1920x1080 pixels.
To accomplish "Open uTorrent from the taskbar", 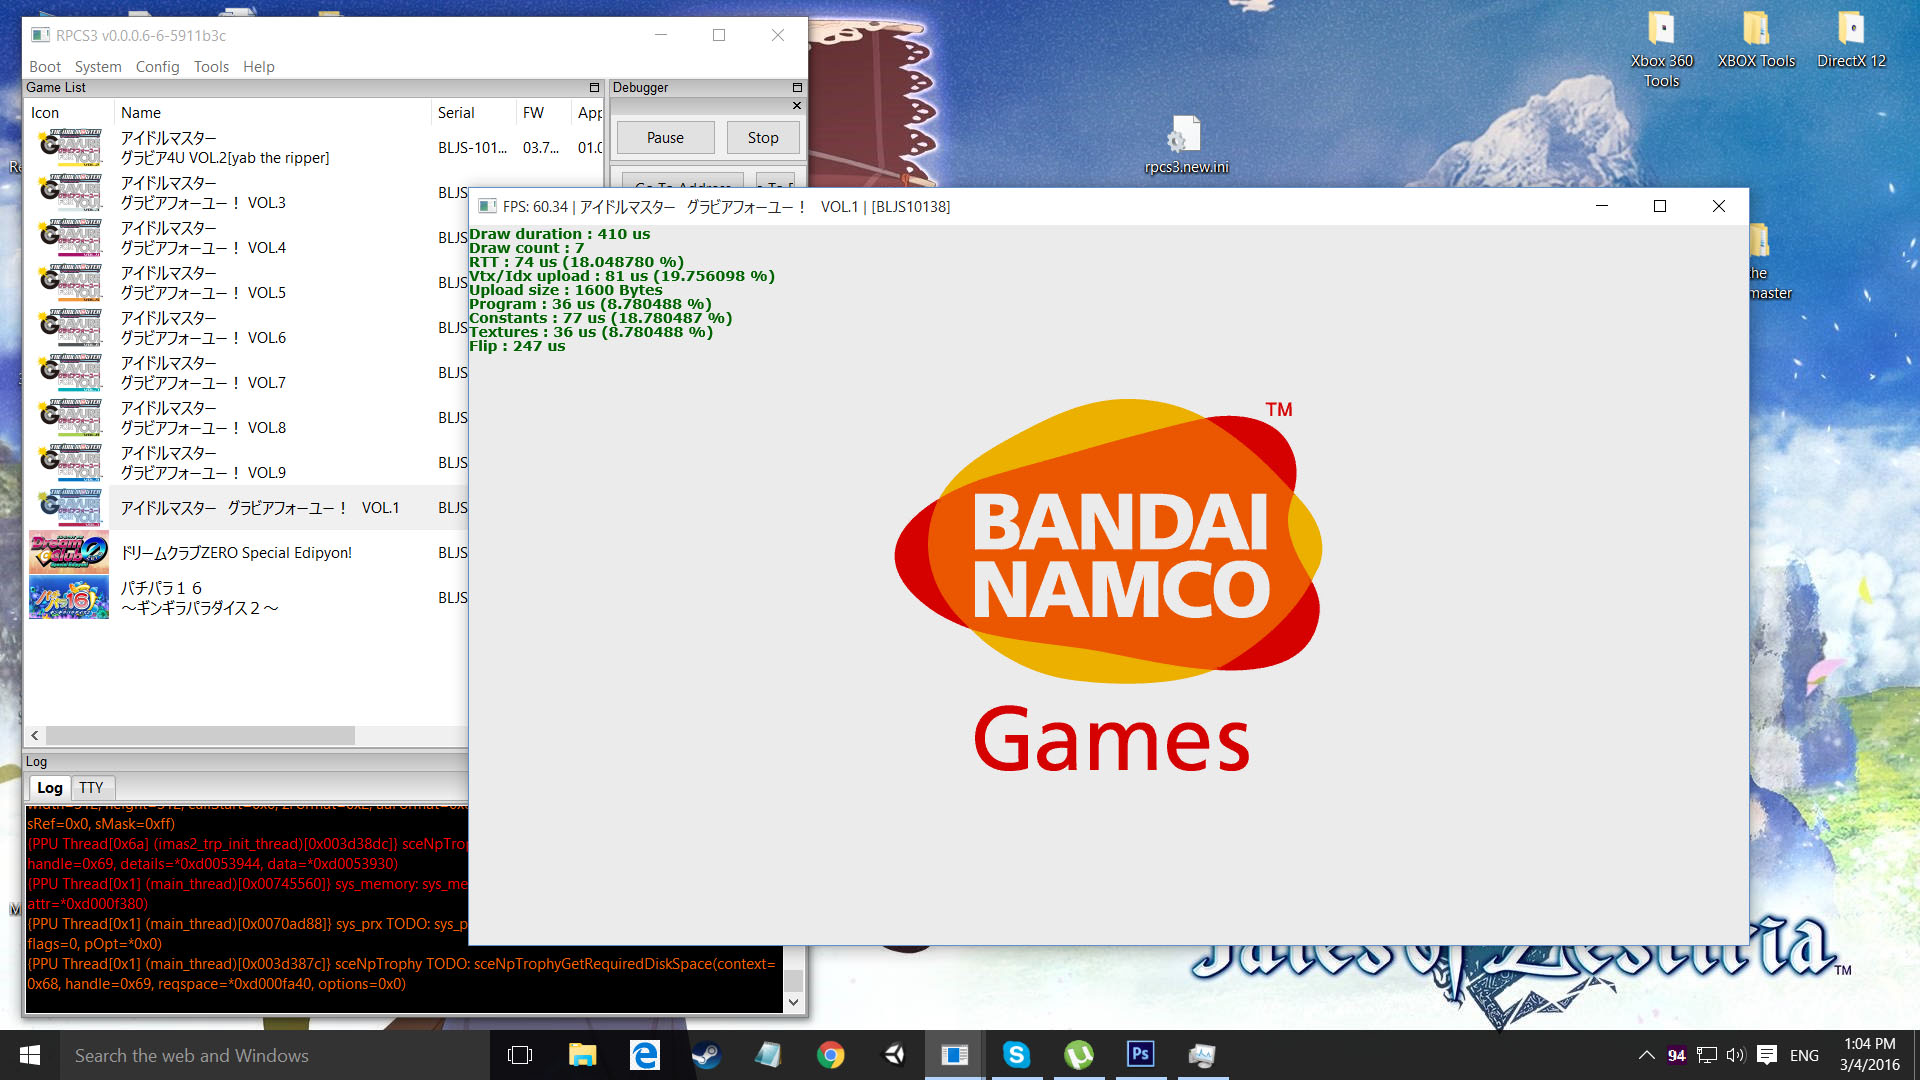I will 1079,1055.
